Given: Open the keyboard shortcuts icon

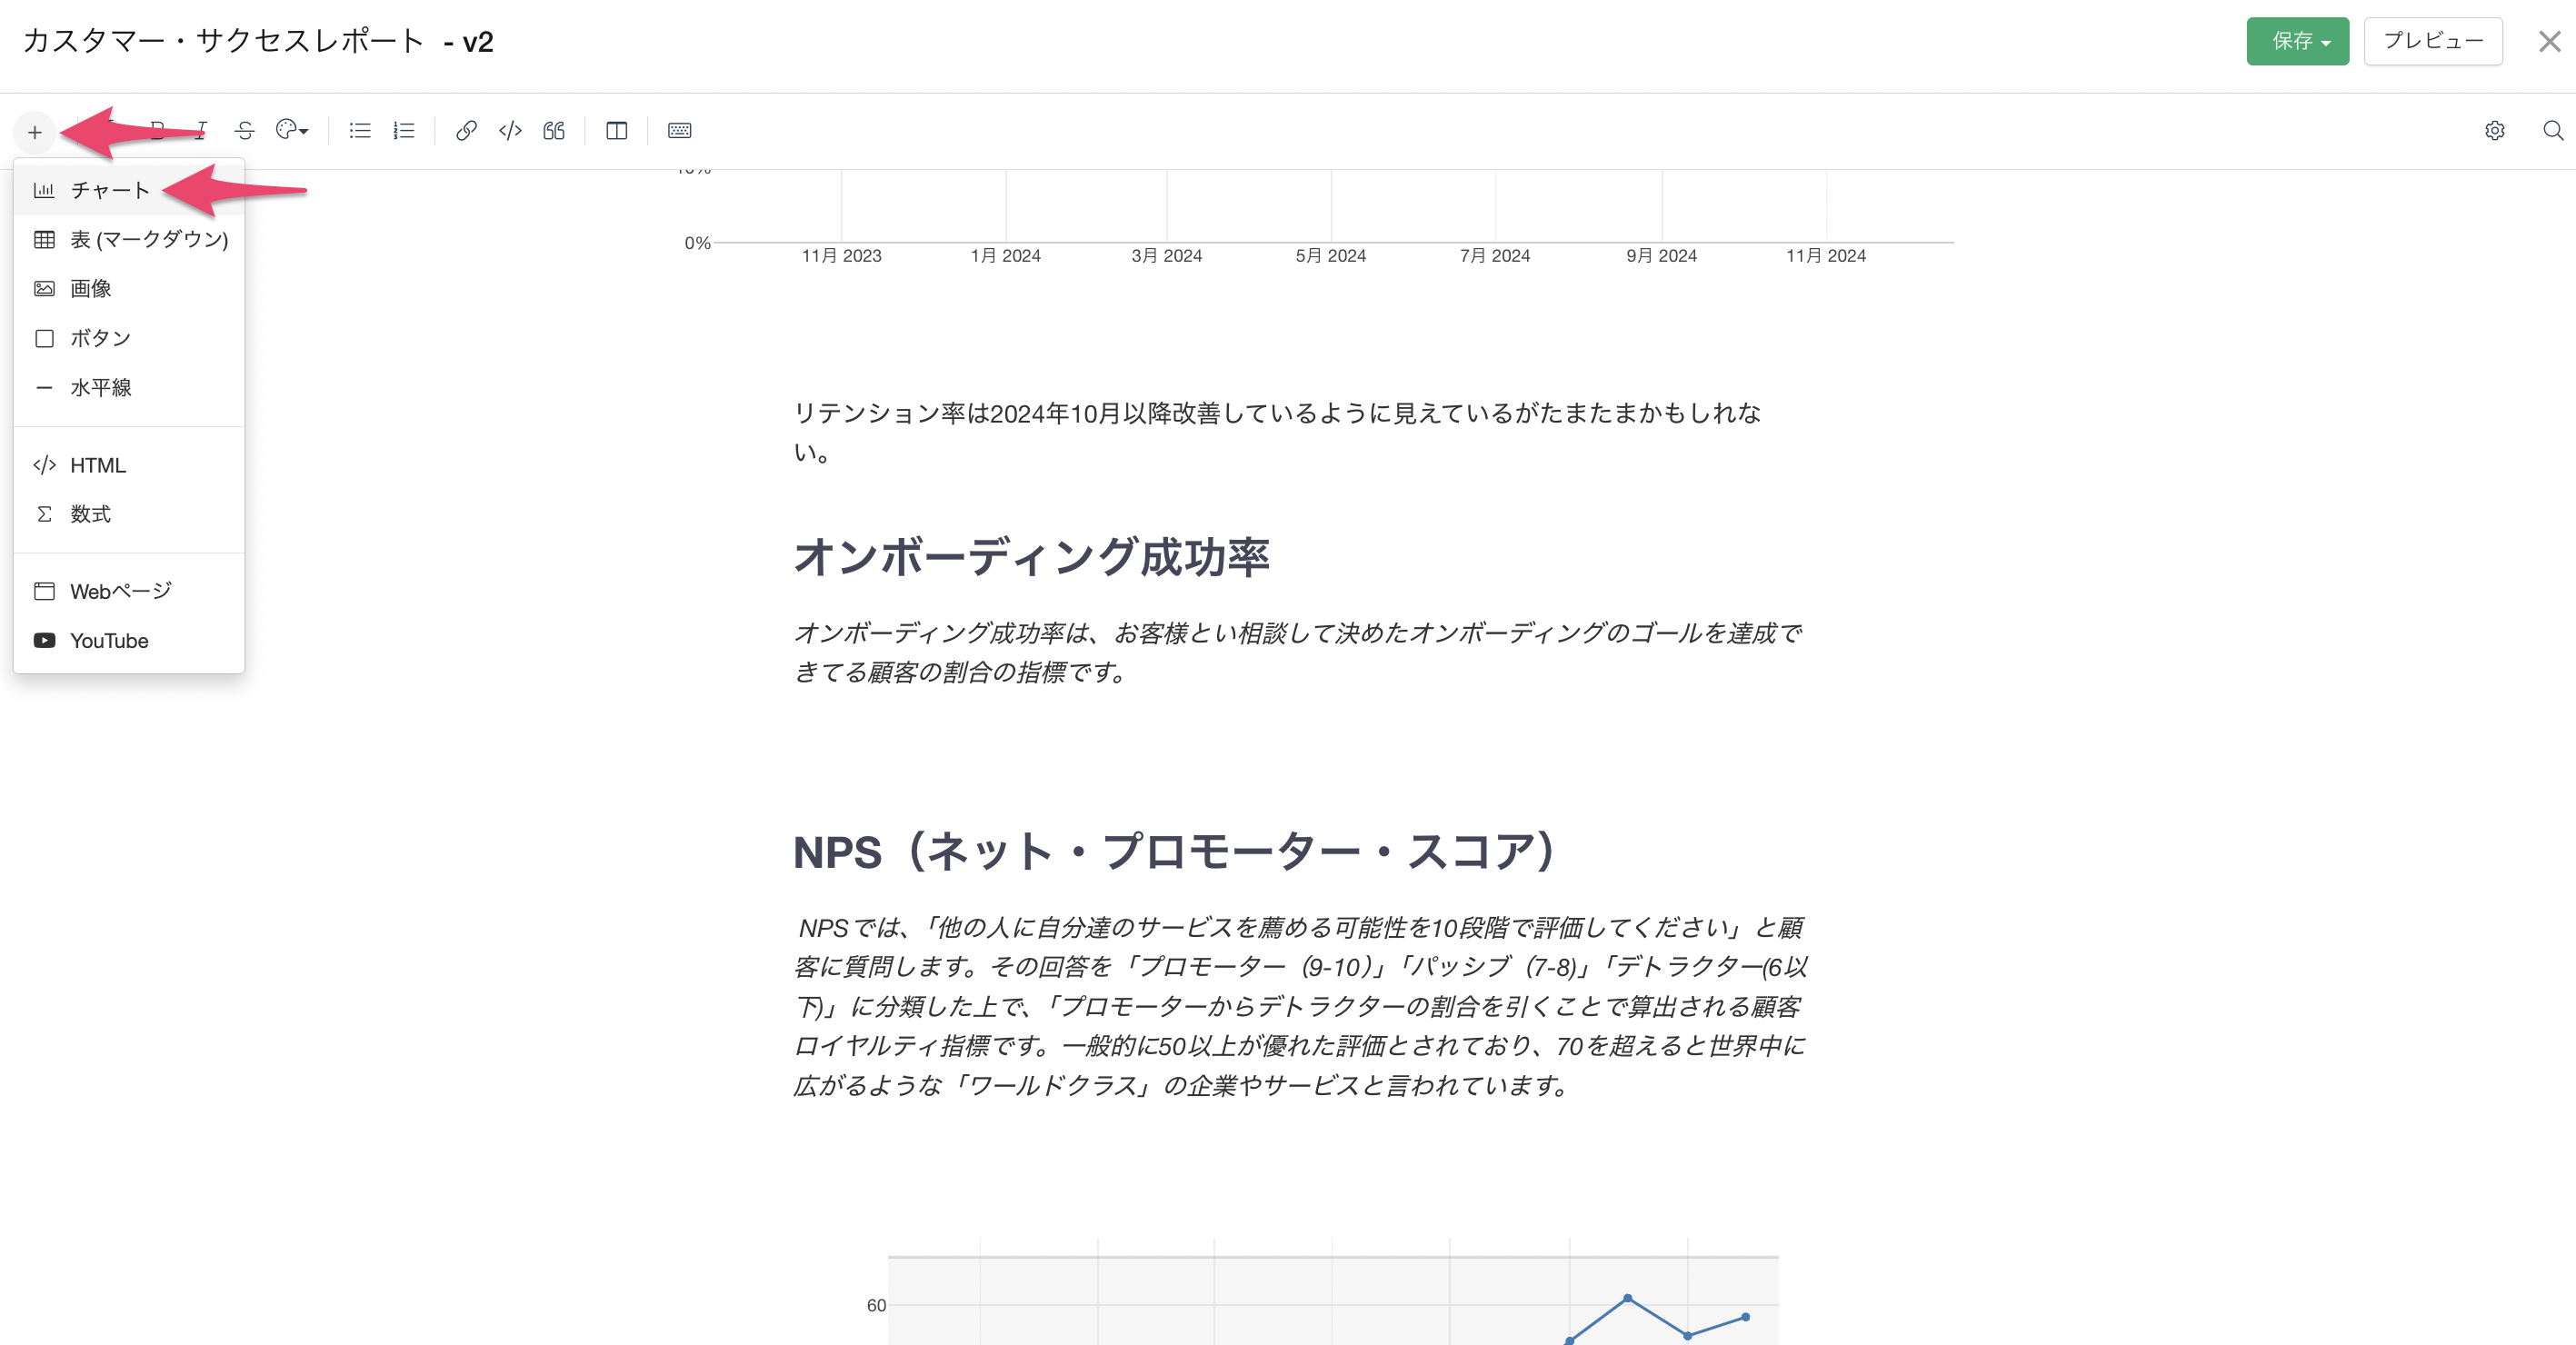Looking at the screenshot, I should 680,130.
